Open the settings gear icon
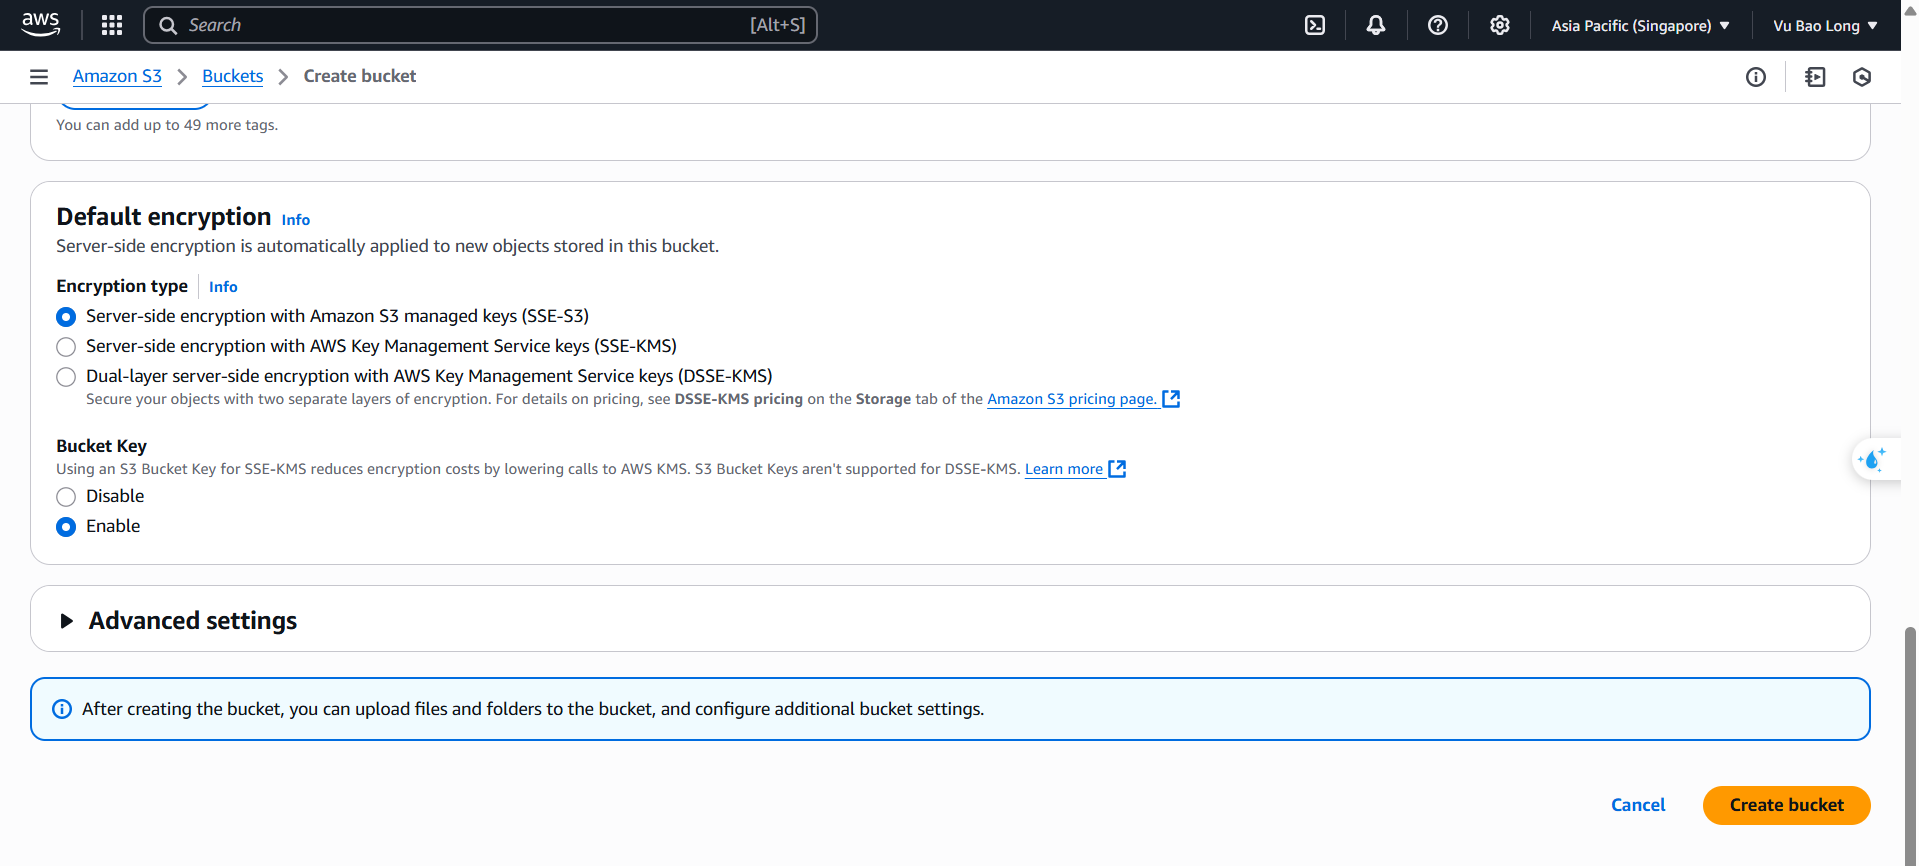 (1499, 25)
